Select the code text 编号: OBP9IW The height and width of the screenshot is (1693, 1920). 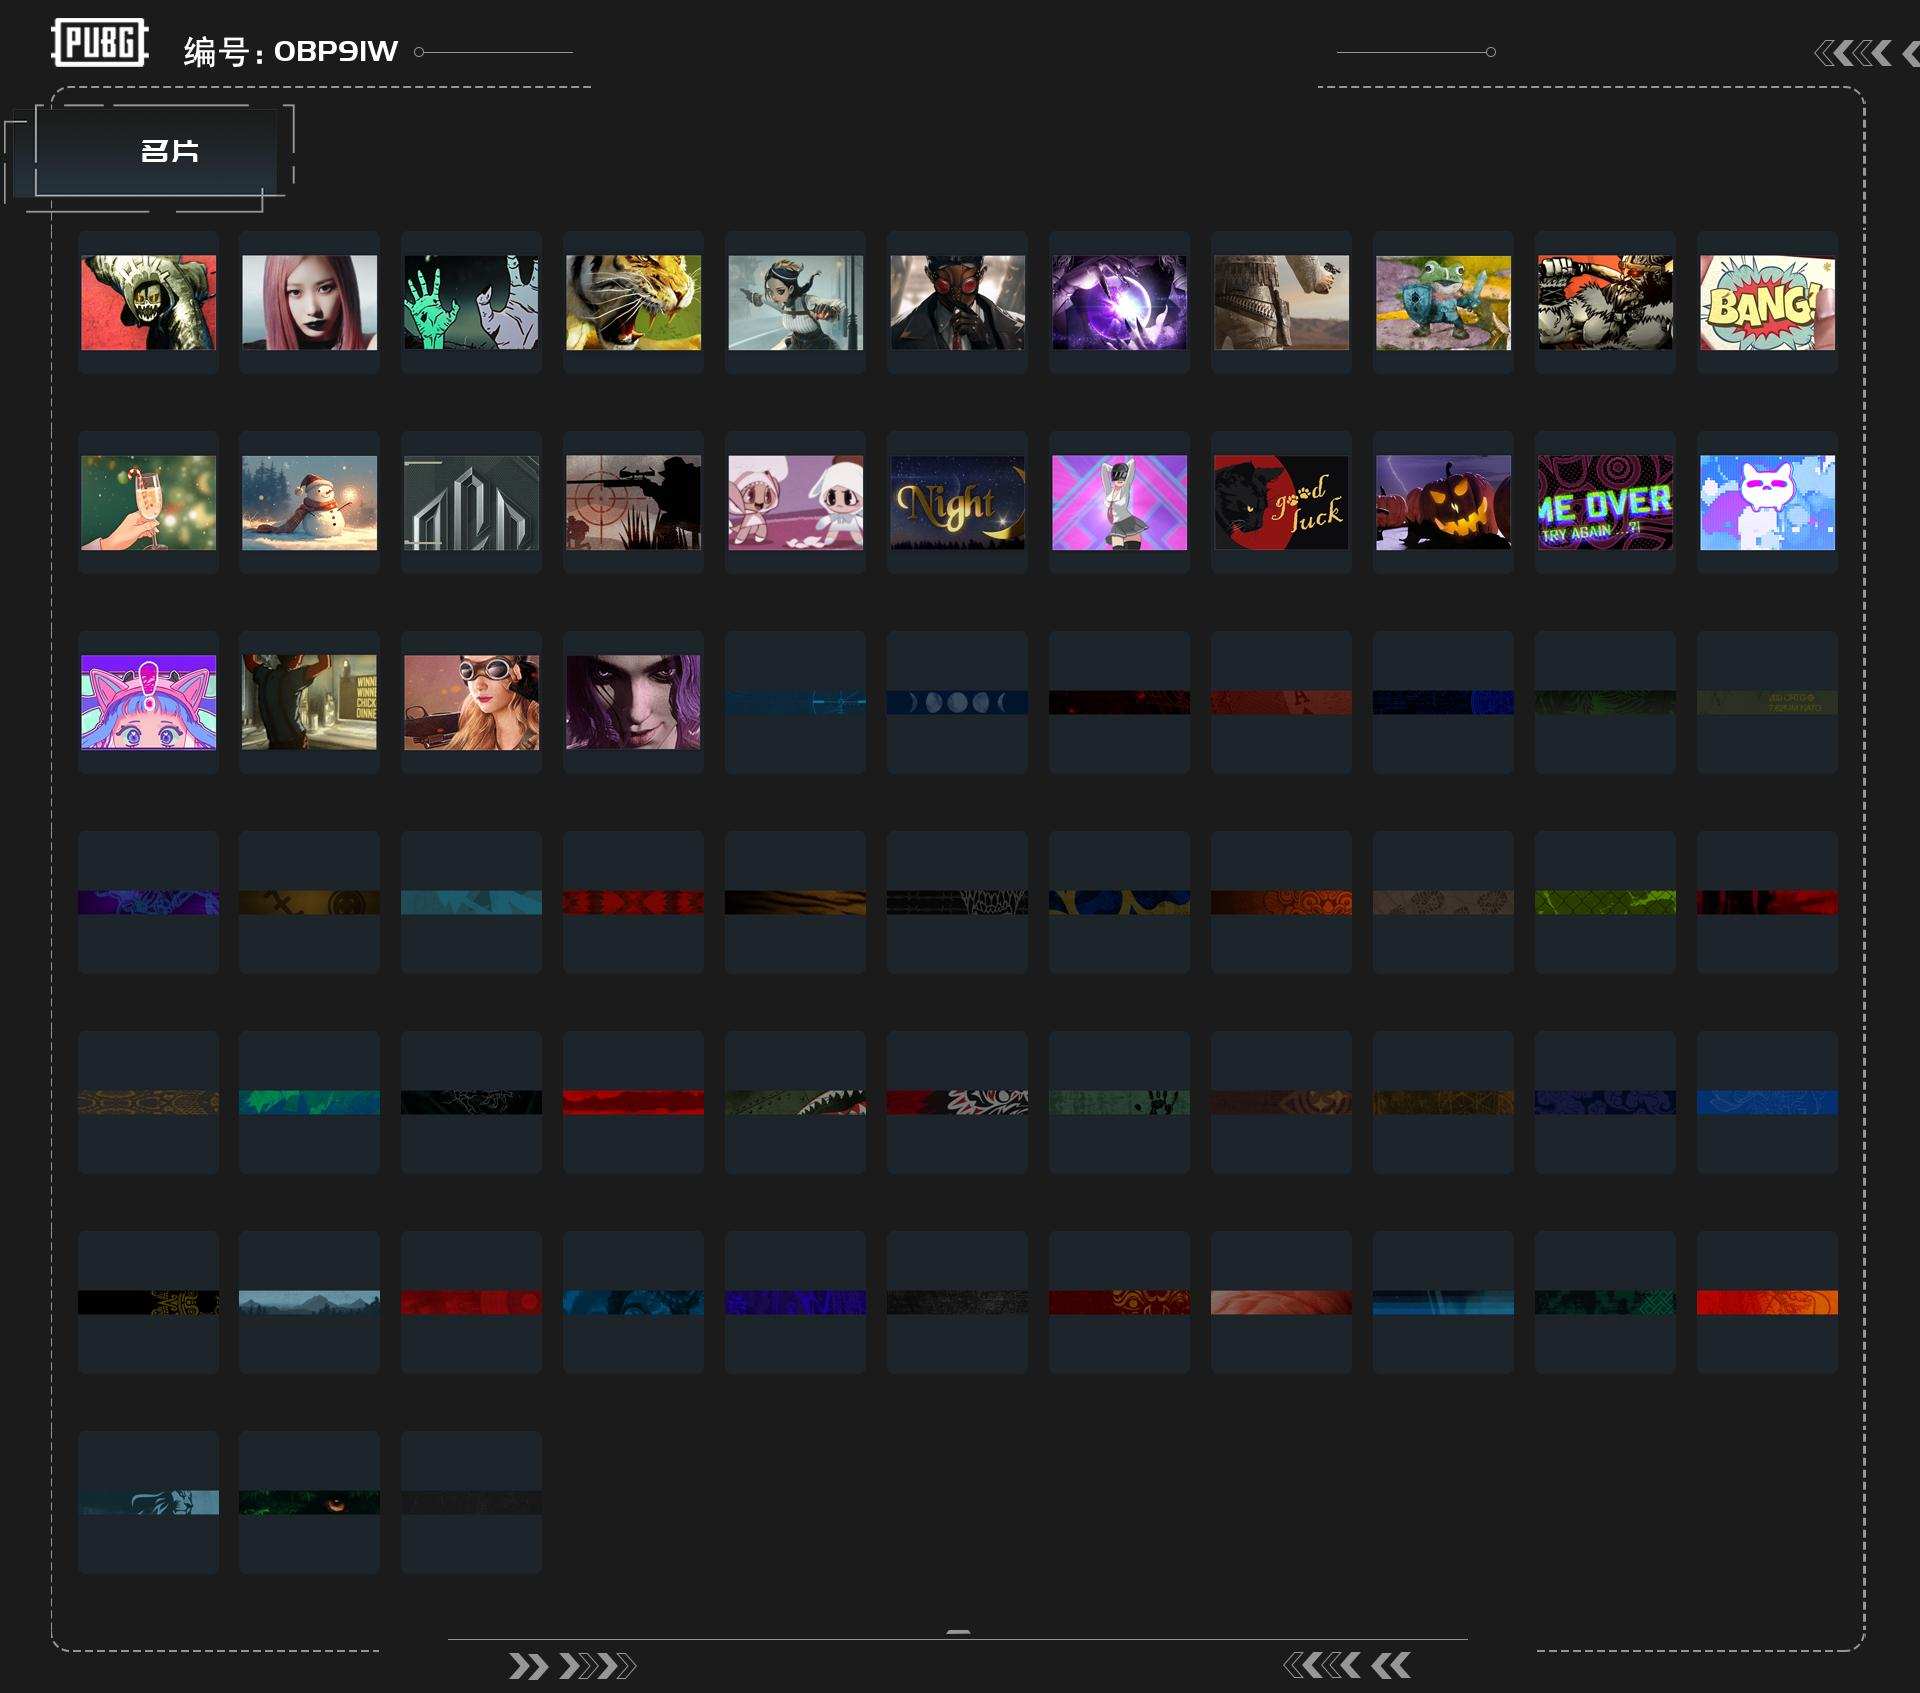pos(291,52)
